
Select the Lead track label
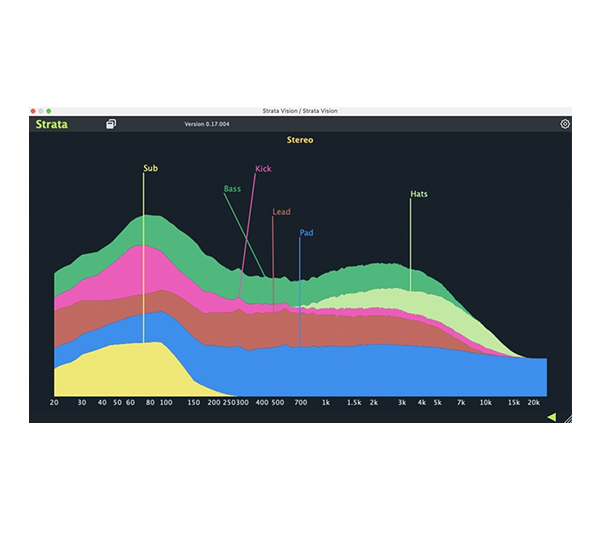click(x=281, y=212)
